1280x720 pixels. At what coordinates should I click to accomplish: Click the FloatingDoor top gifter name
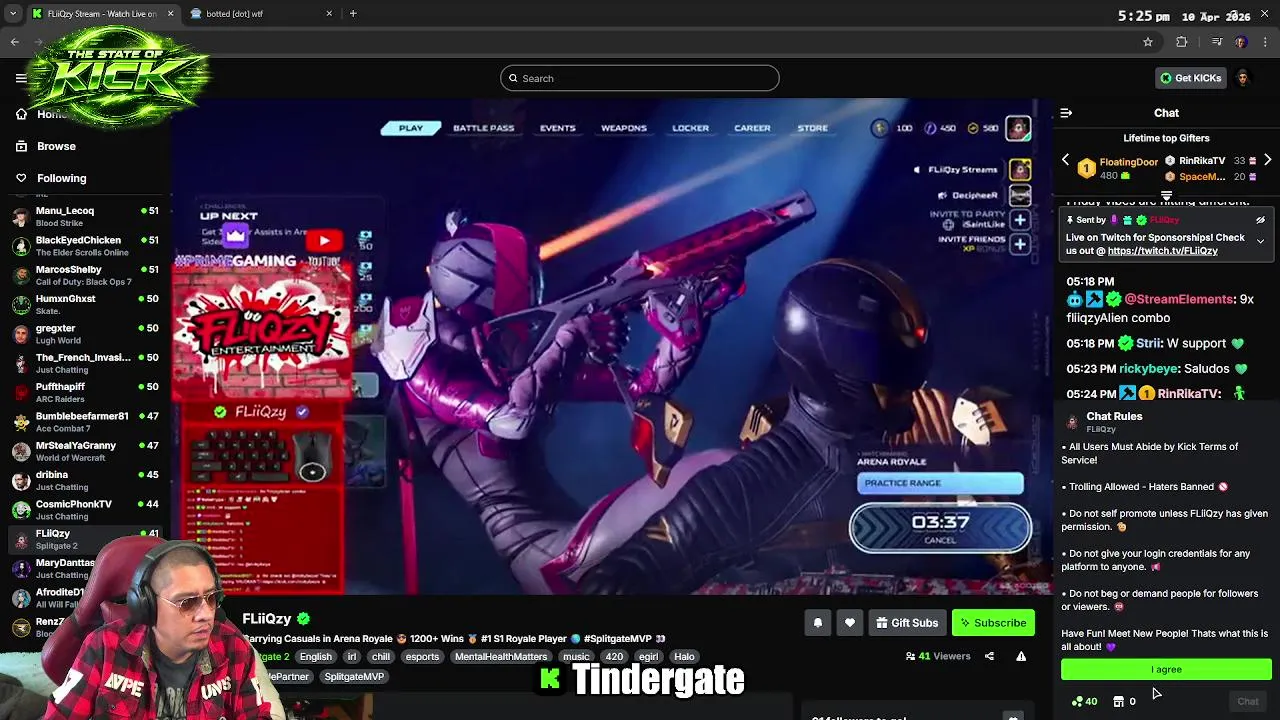coord(1128,162)
